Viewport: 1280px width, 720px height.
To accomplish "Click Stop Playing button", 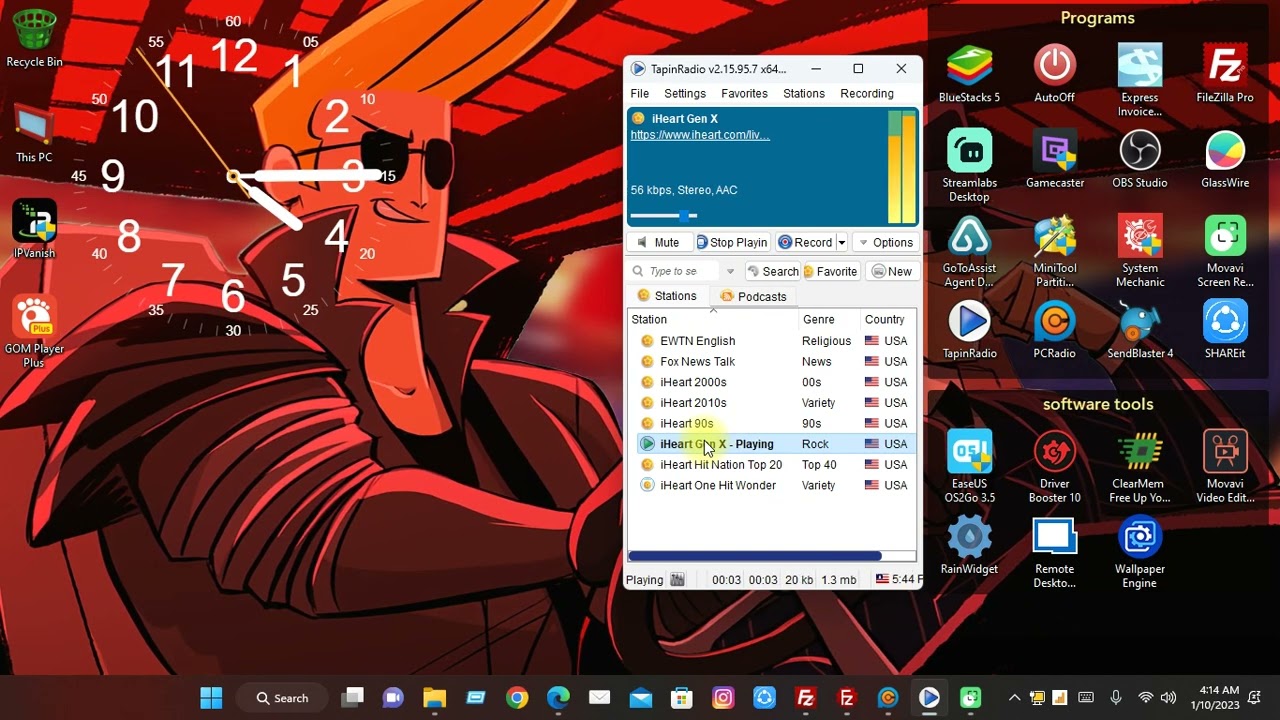I will (x=732, y=243).
